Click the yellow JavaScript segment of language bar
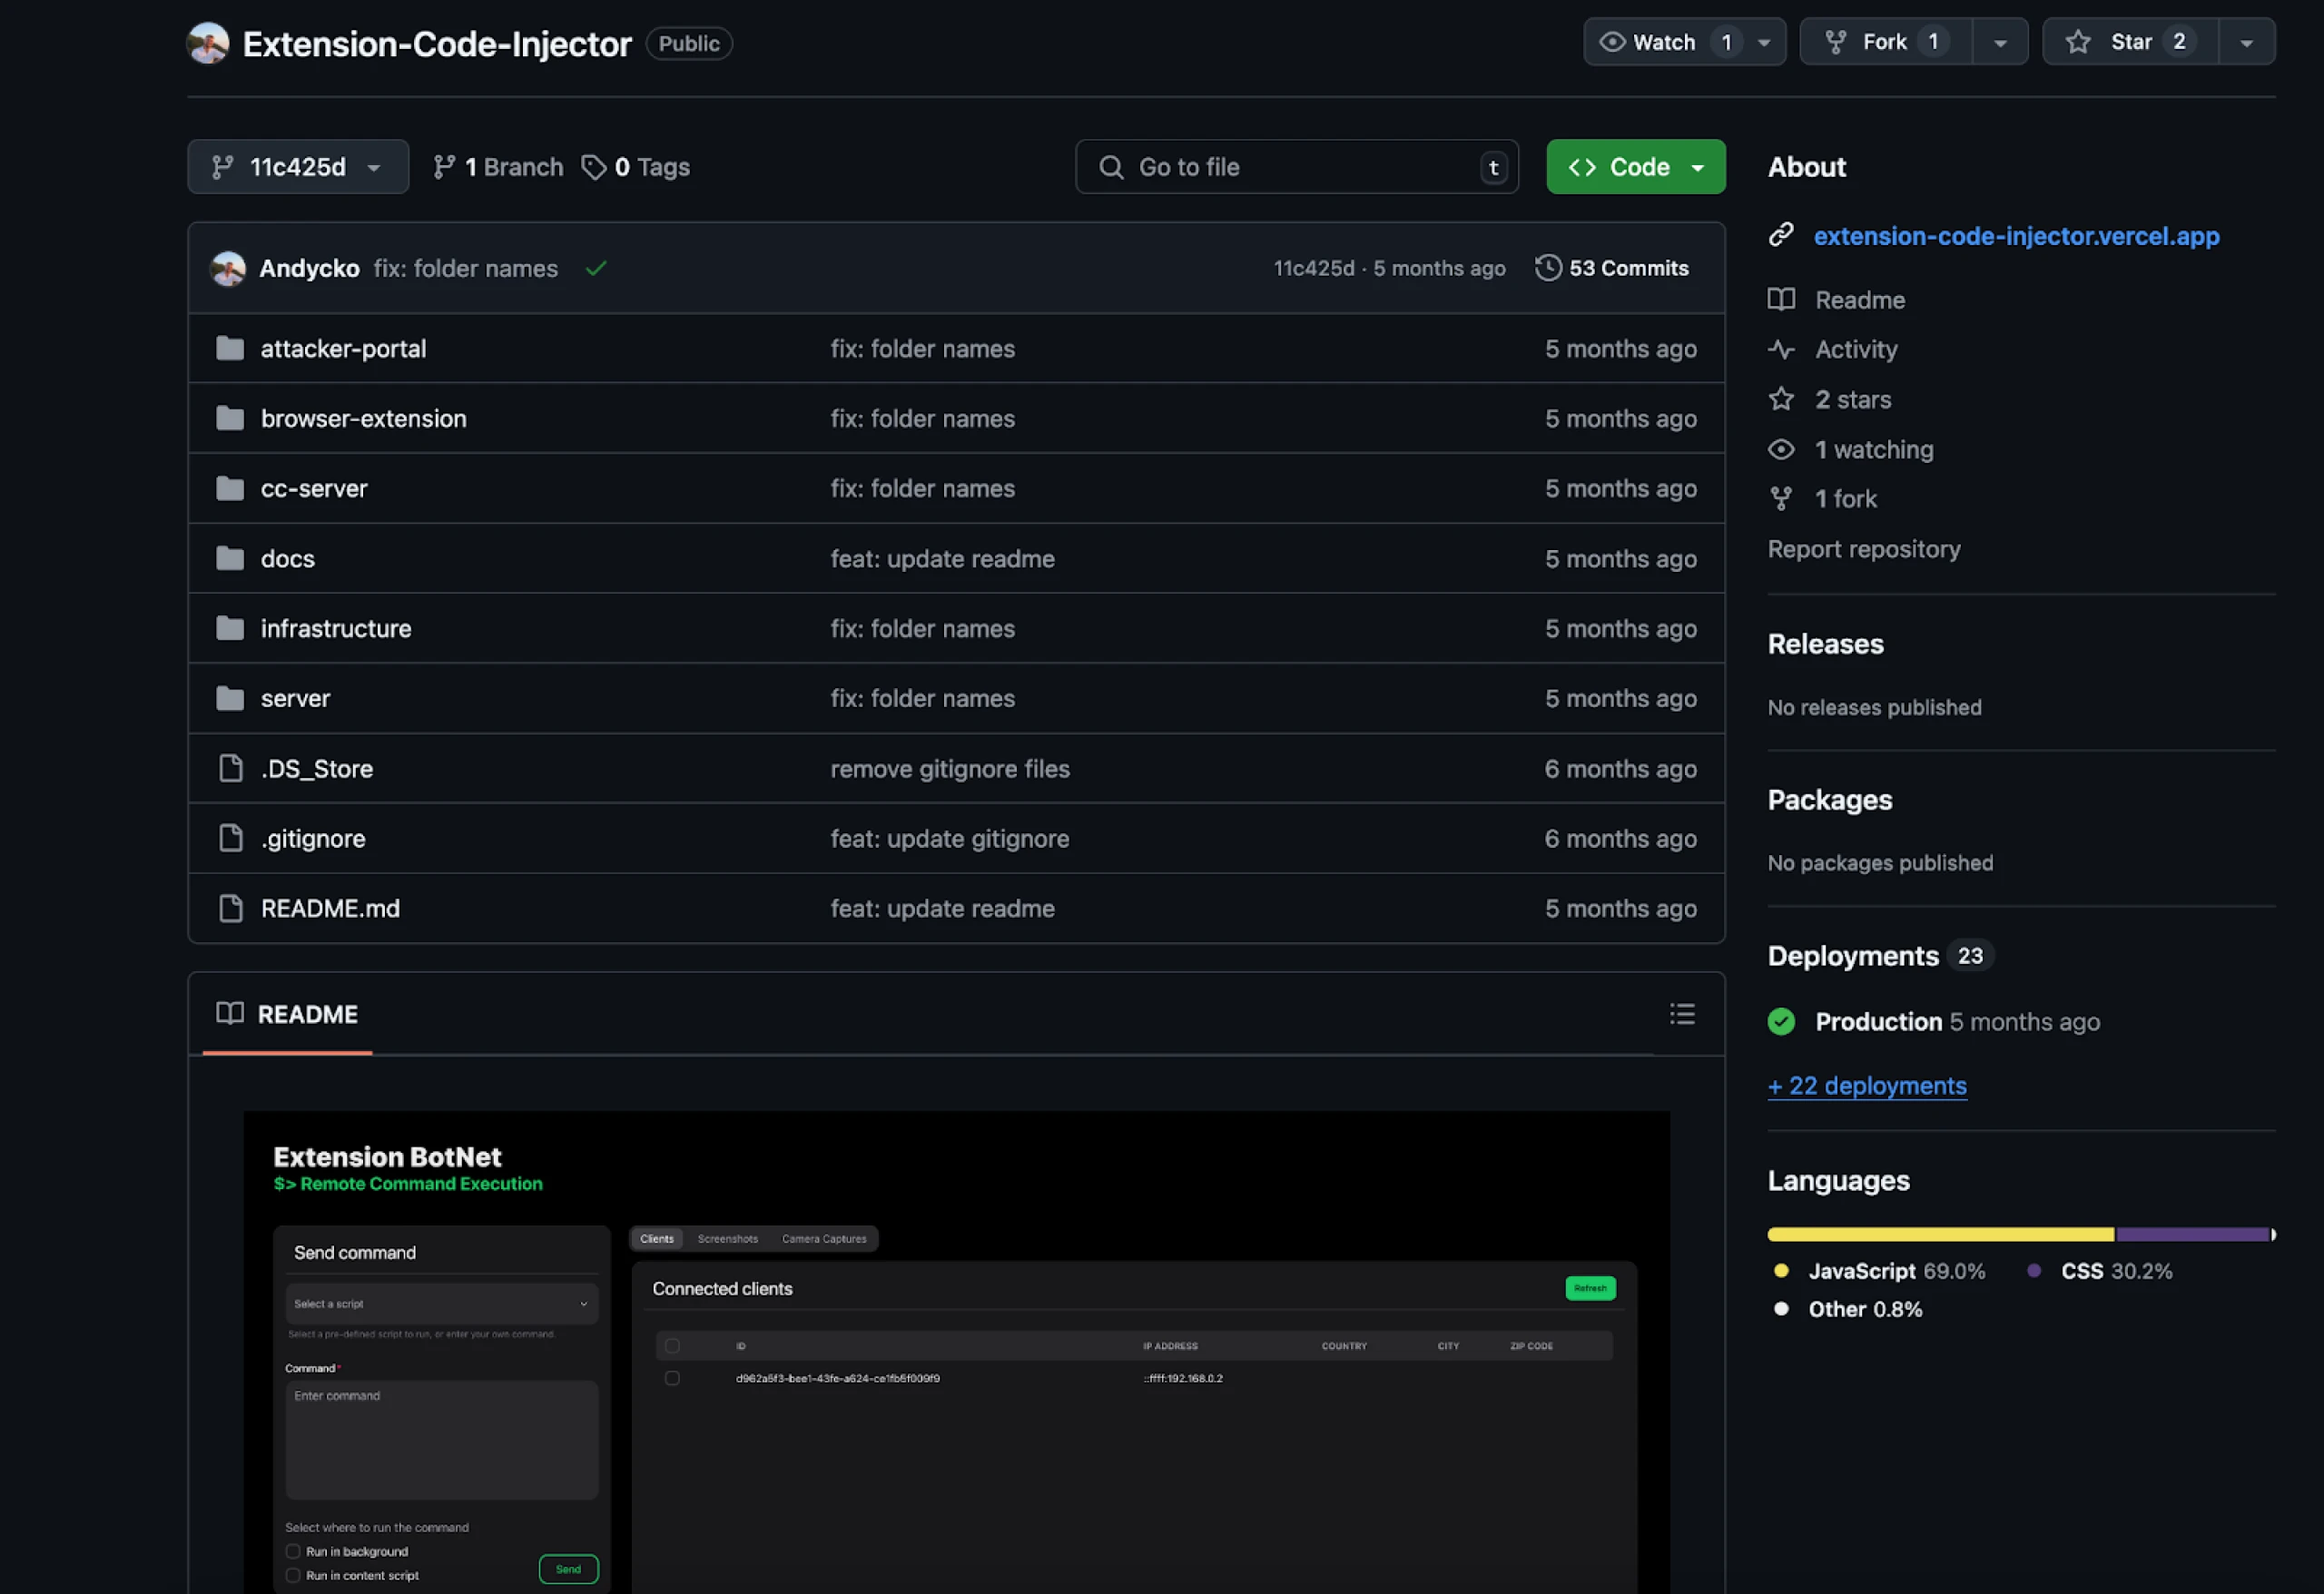Screen dimensions: 2324x1594 (x=1941, y=1235)
